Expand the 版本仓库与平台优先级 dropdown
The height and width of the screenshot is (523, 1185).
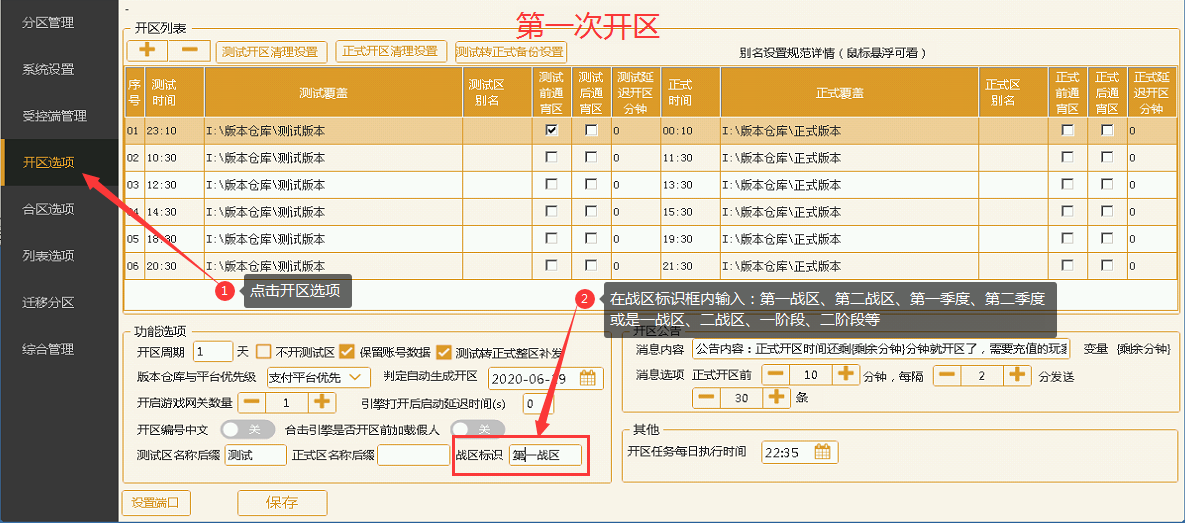358,377
